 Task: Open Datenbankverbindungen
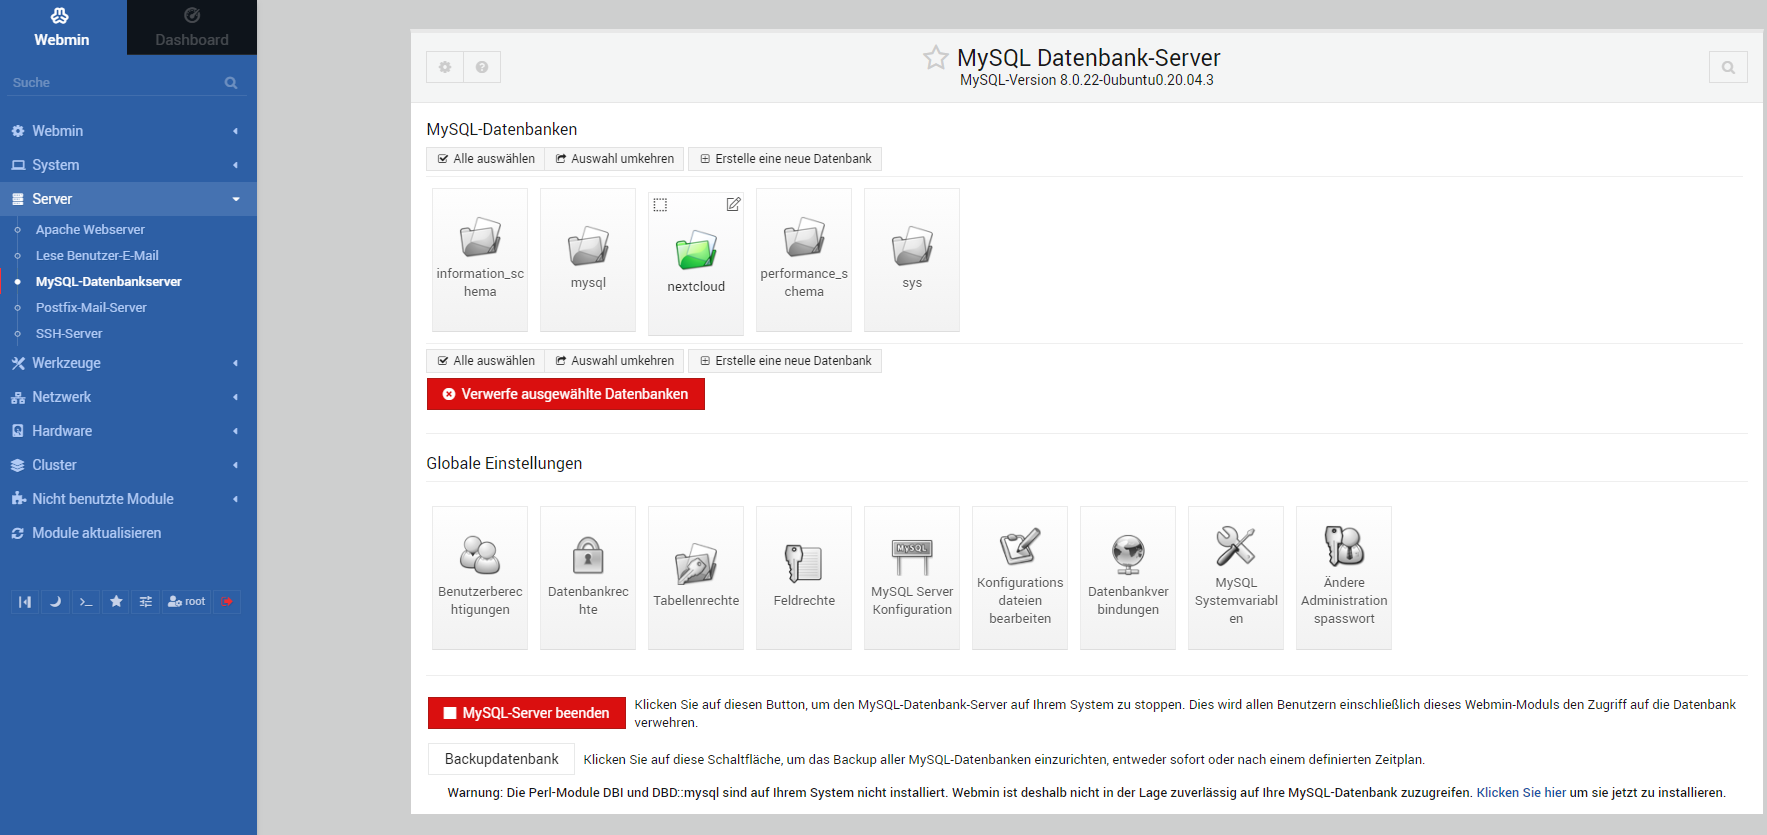[x=1128, y=578]
